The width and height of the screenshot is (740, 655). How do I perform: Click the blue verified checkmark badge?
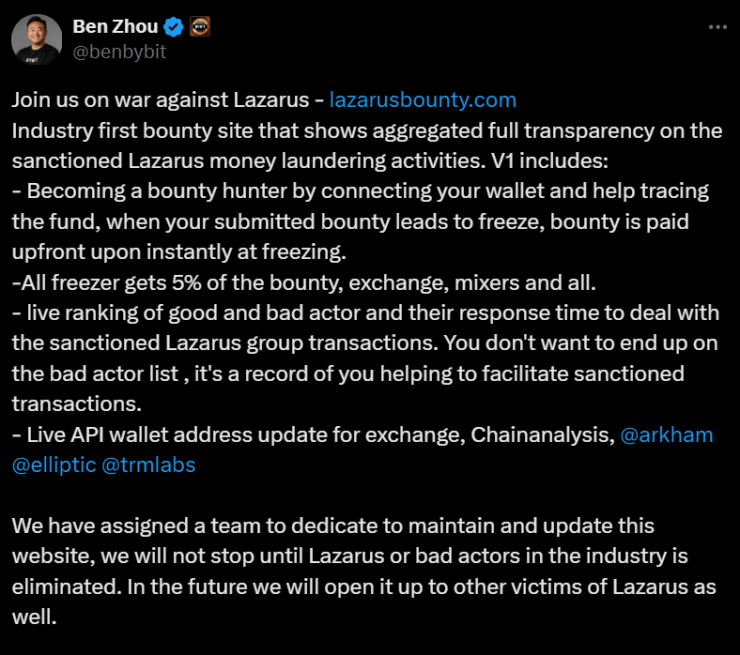(174, 26)
